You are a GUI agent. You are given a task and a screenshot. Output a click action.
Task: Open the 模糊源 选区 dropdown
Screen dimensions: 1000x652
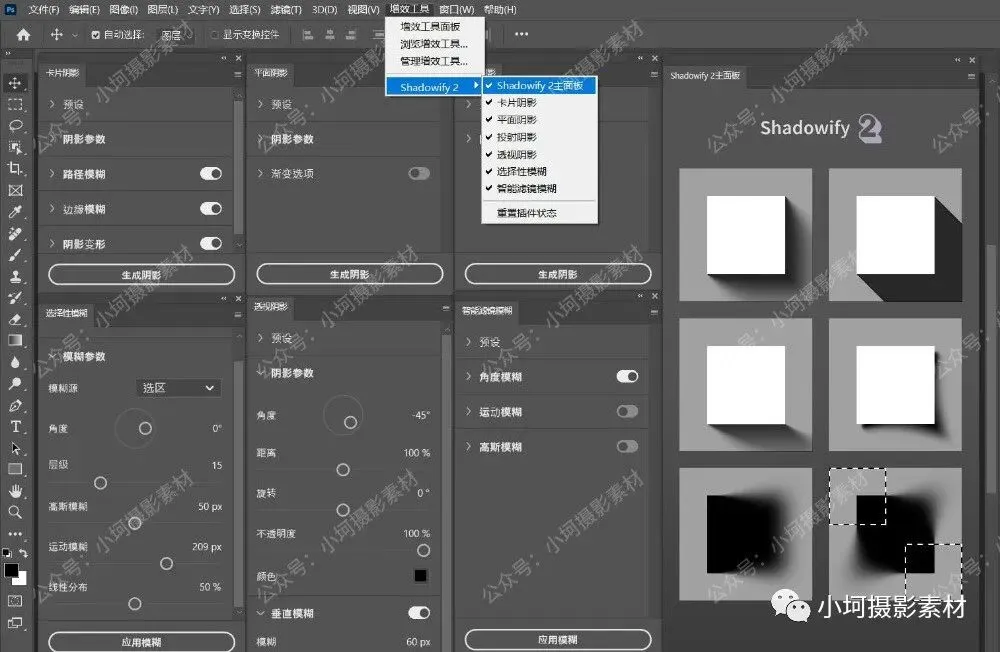click(x=179, y=388)
